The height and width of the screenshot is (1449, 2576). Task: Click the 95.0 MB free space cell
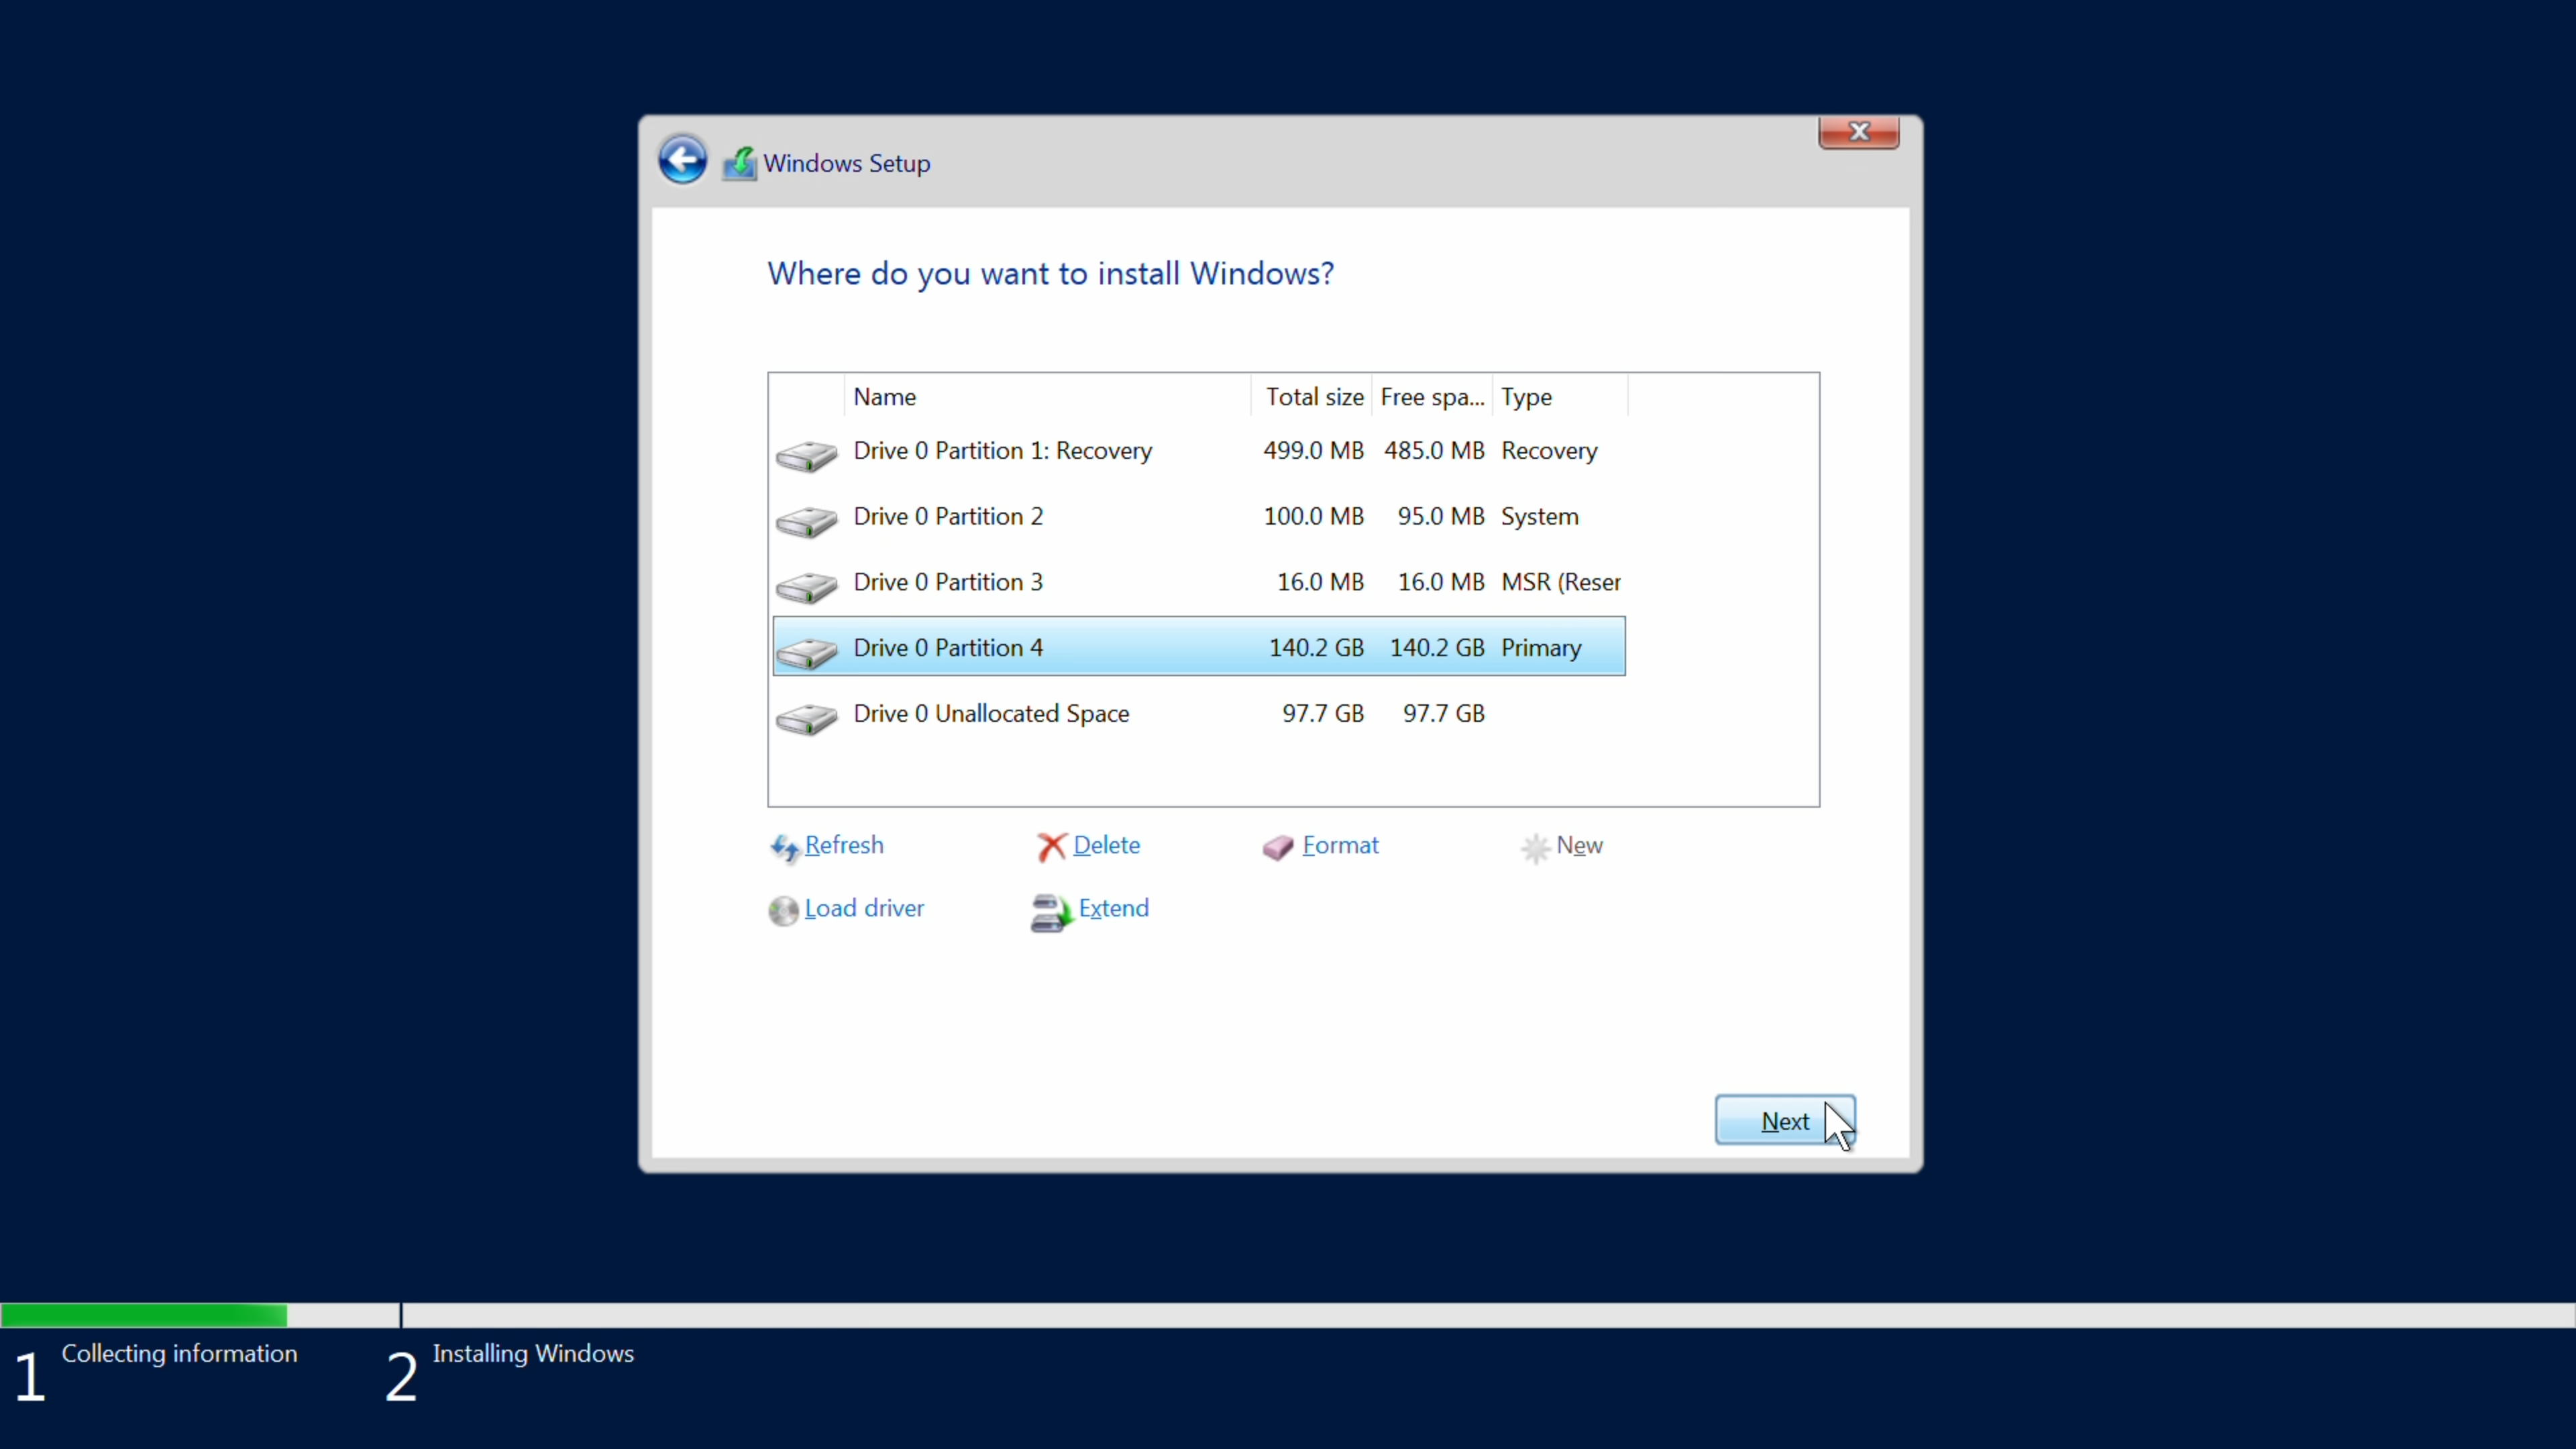point(1441,516)
